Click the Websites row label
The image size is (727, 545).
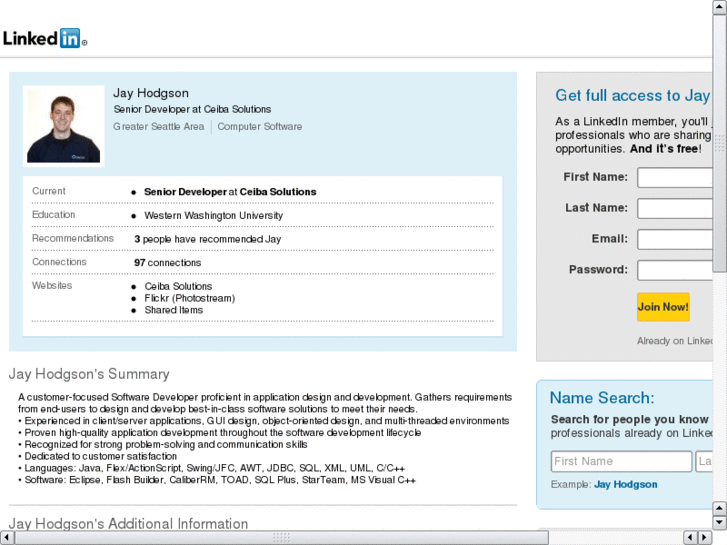[52, 286]
